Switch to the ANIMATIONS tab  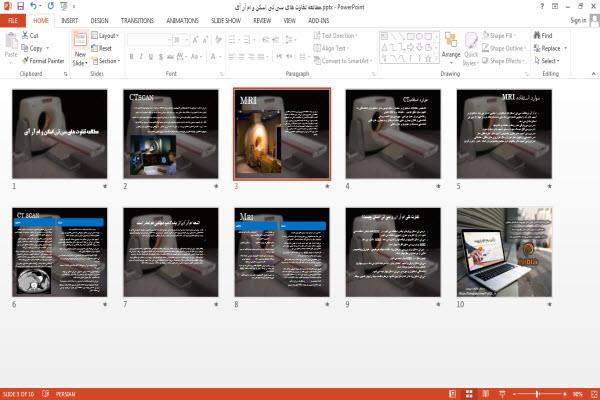coord(183,21)
